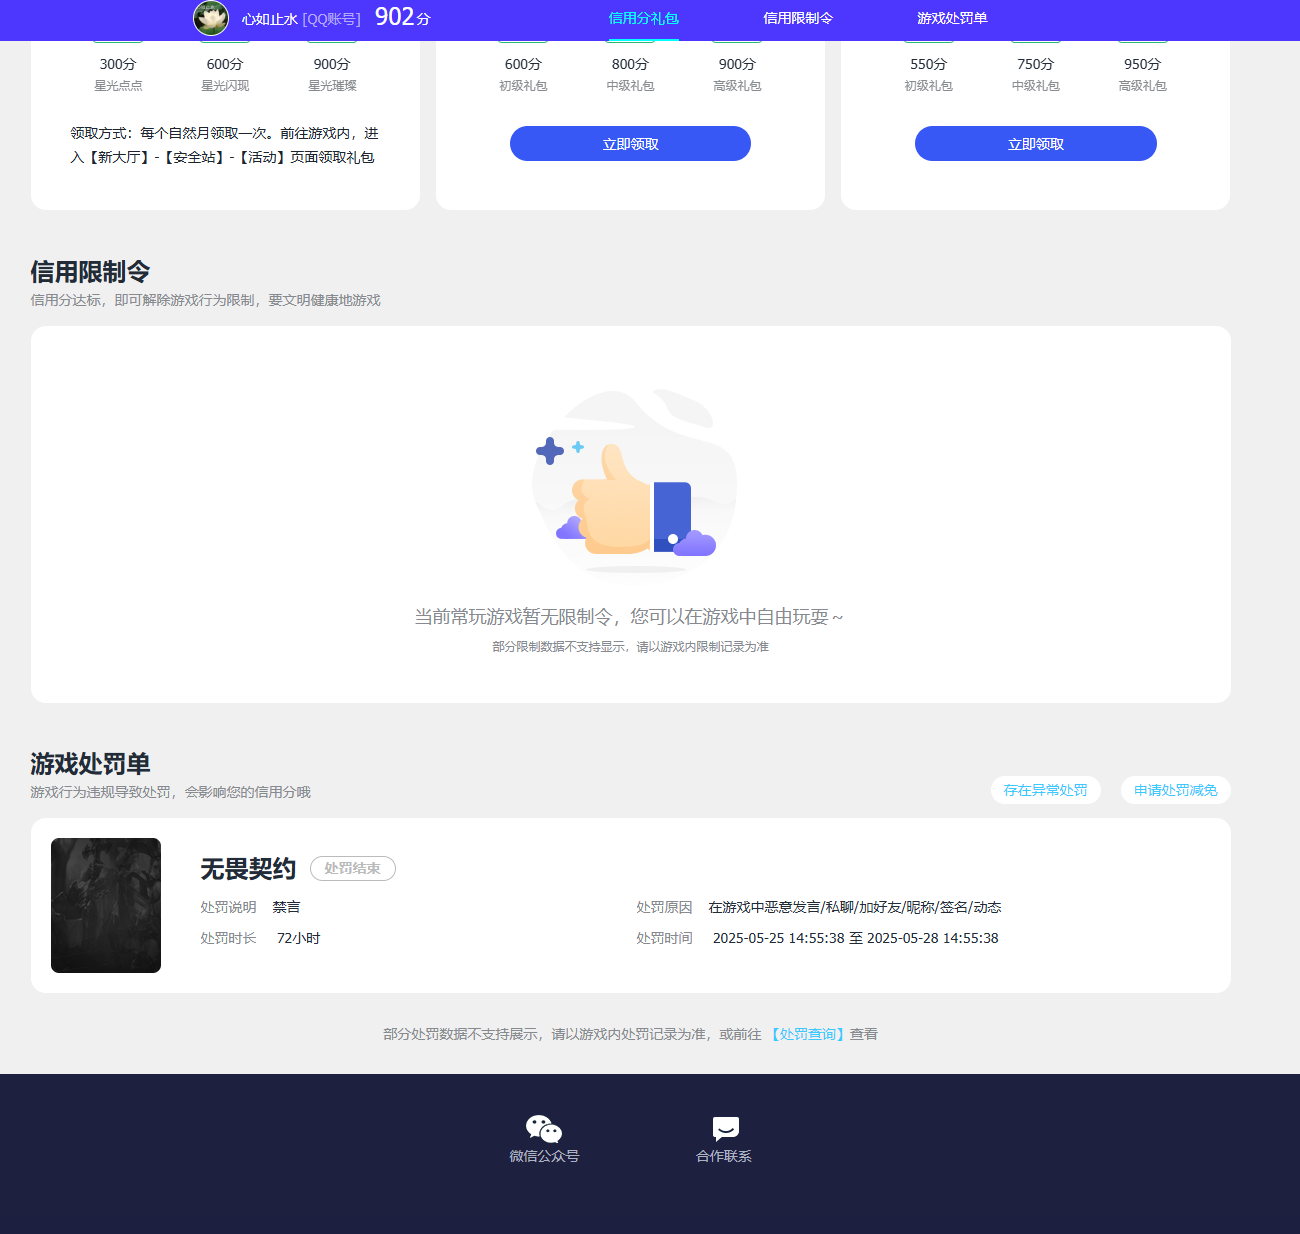Viewport: 1300px width, 1234px height.
Task: Open the 微信公众号 WeChat icon
Action: (x=544, y=1129)
